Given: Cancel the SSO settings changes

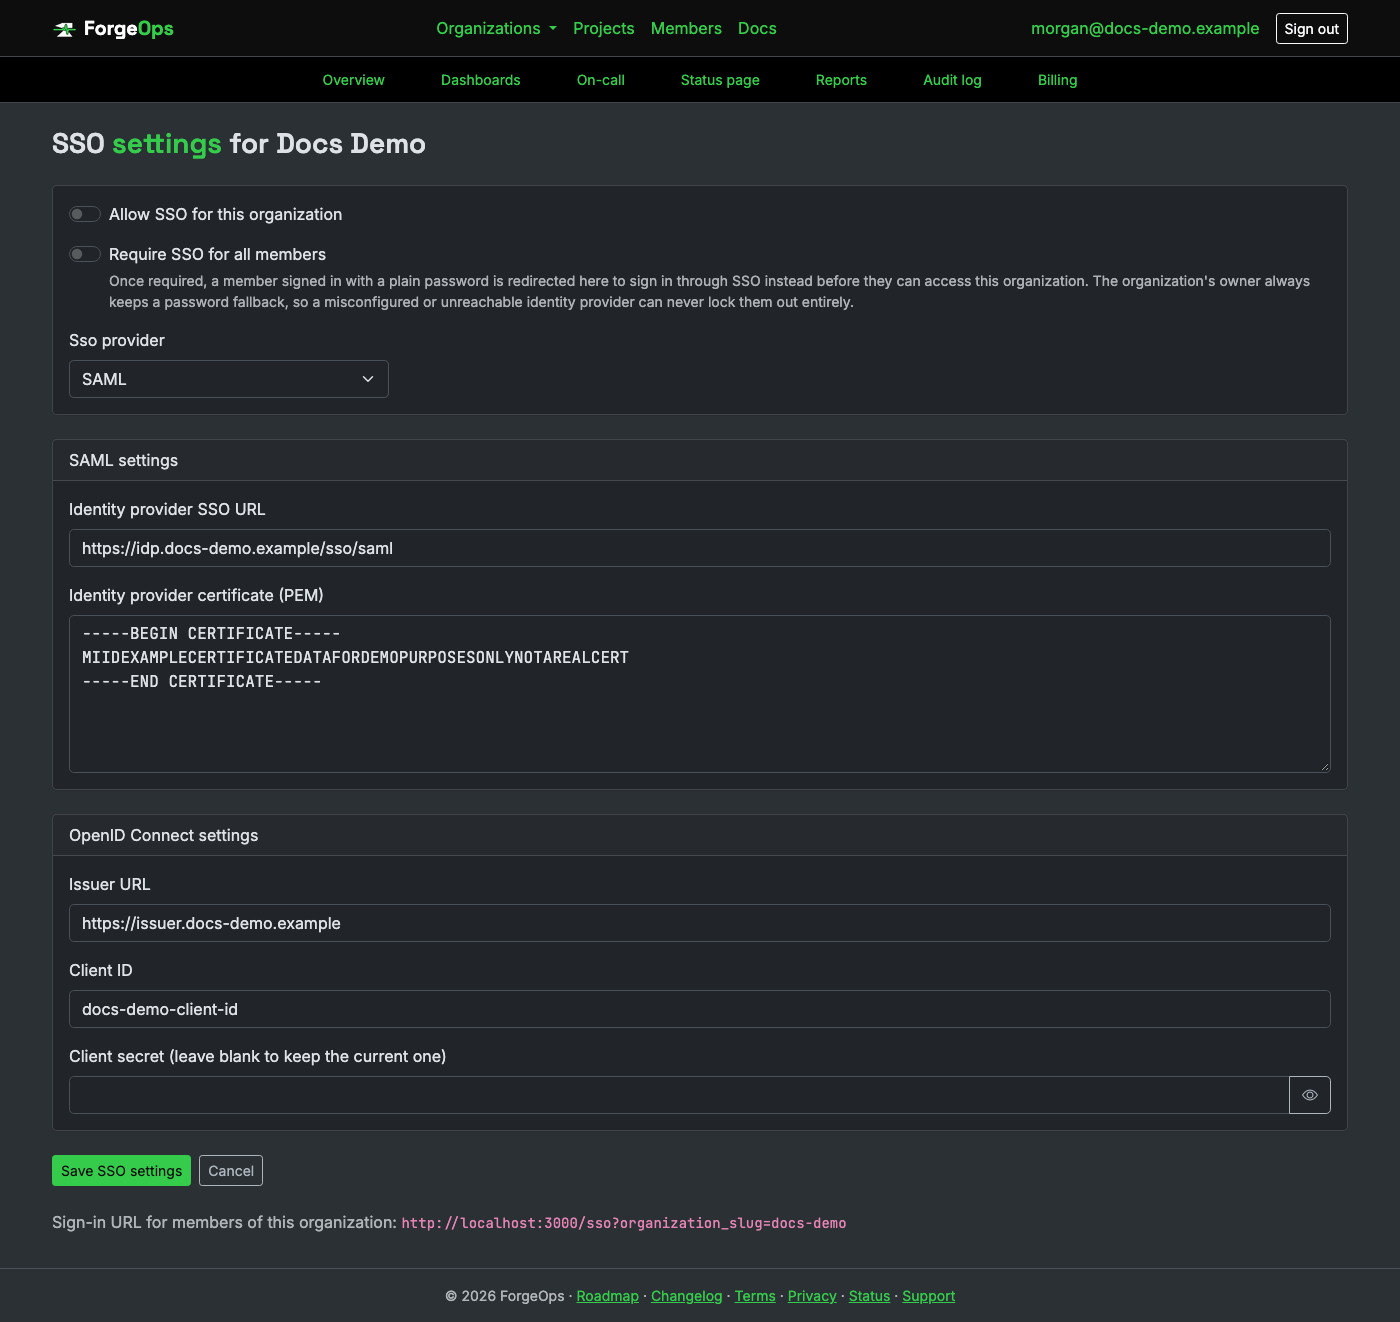Looking at the screenshot, I should (x=231, y=1171).
